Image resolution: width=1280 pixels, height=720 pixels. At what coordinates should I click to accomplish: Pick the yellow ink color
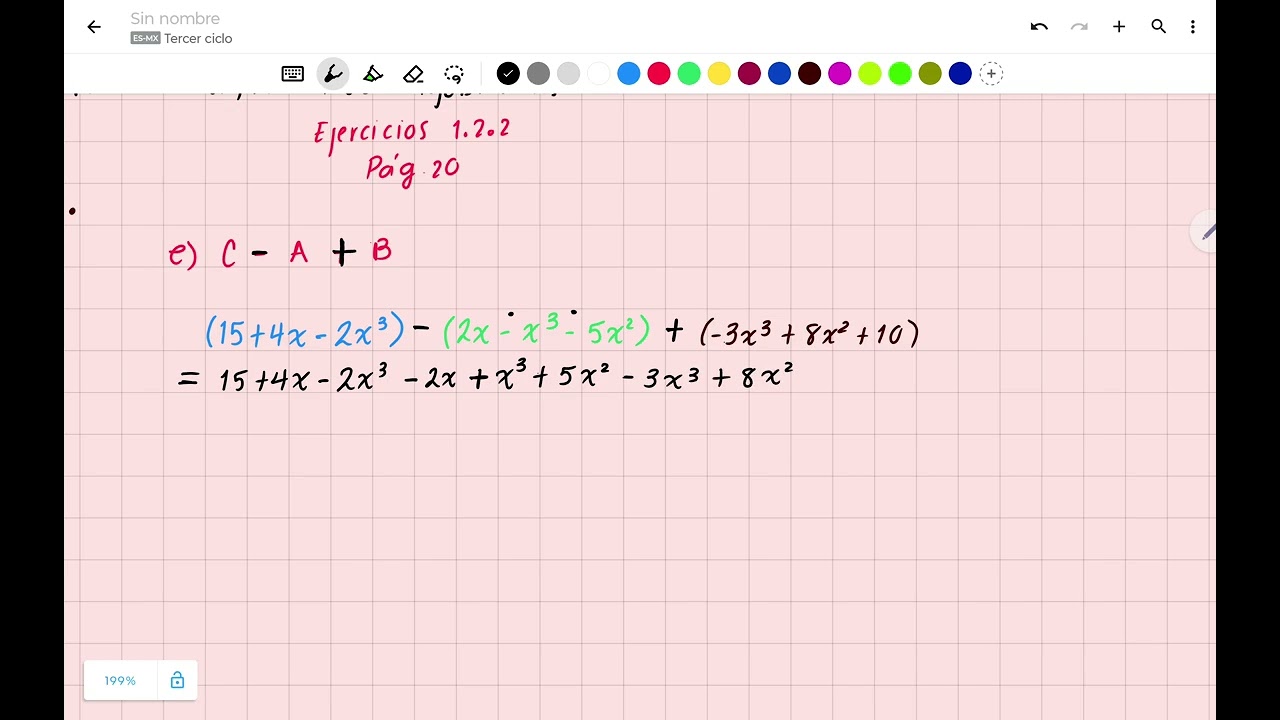(719, 73)
